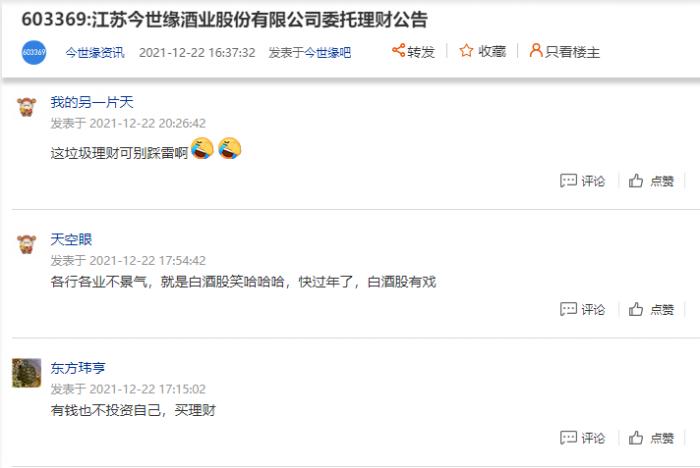Viewport: 700px width, 468px height.
Task: Like 东方玮亨's comment with thumbs-up
Action: pyautogui.click(x=636, y=438)
